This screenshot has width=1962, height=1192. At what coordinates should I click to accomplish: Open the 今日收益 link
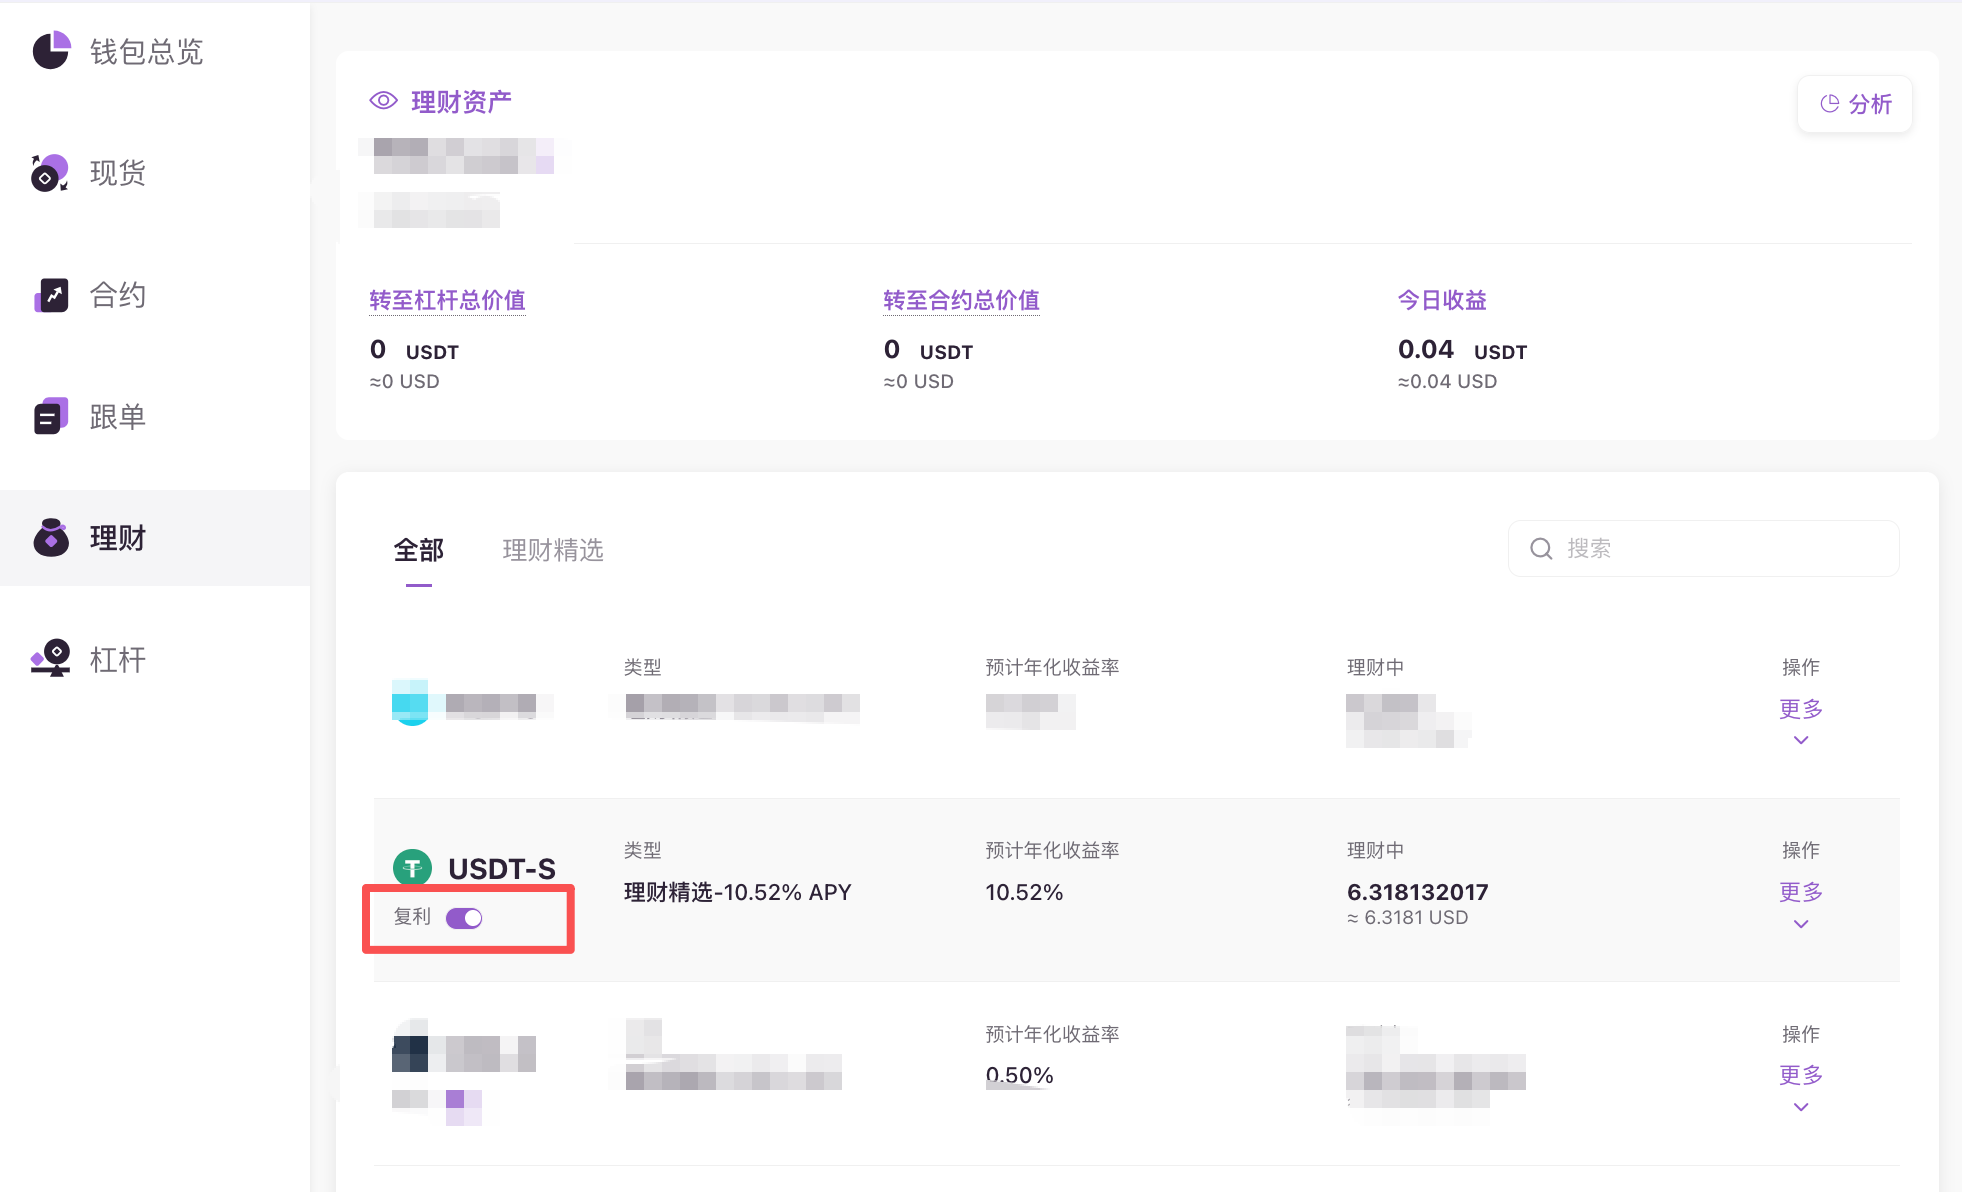click(x=1442, y=300)
